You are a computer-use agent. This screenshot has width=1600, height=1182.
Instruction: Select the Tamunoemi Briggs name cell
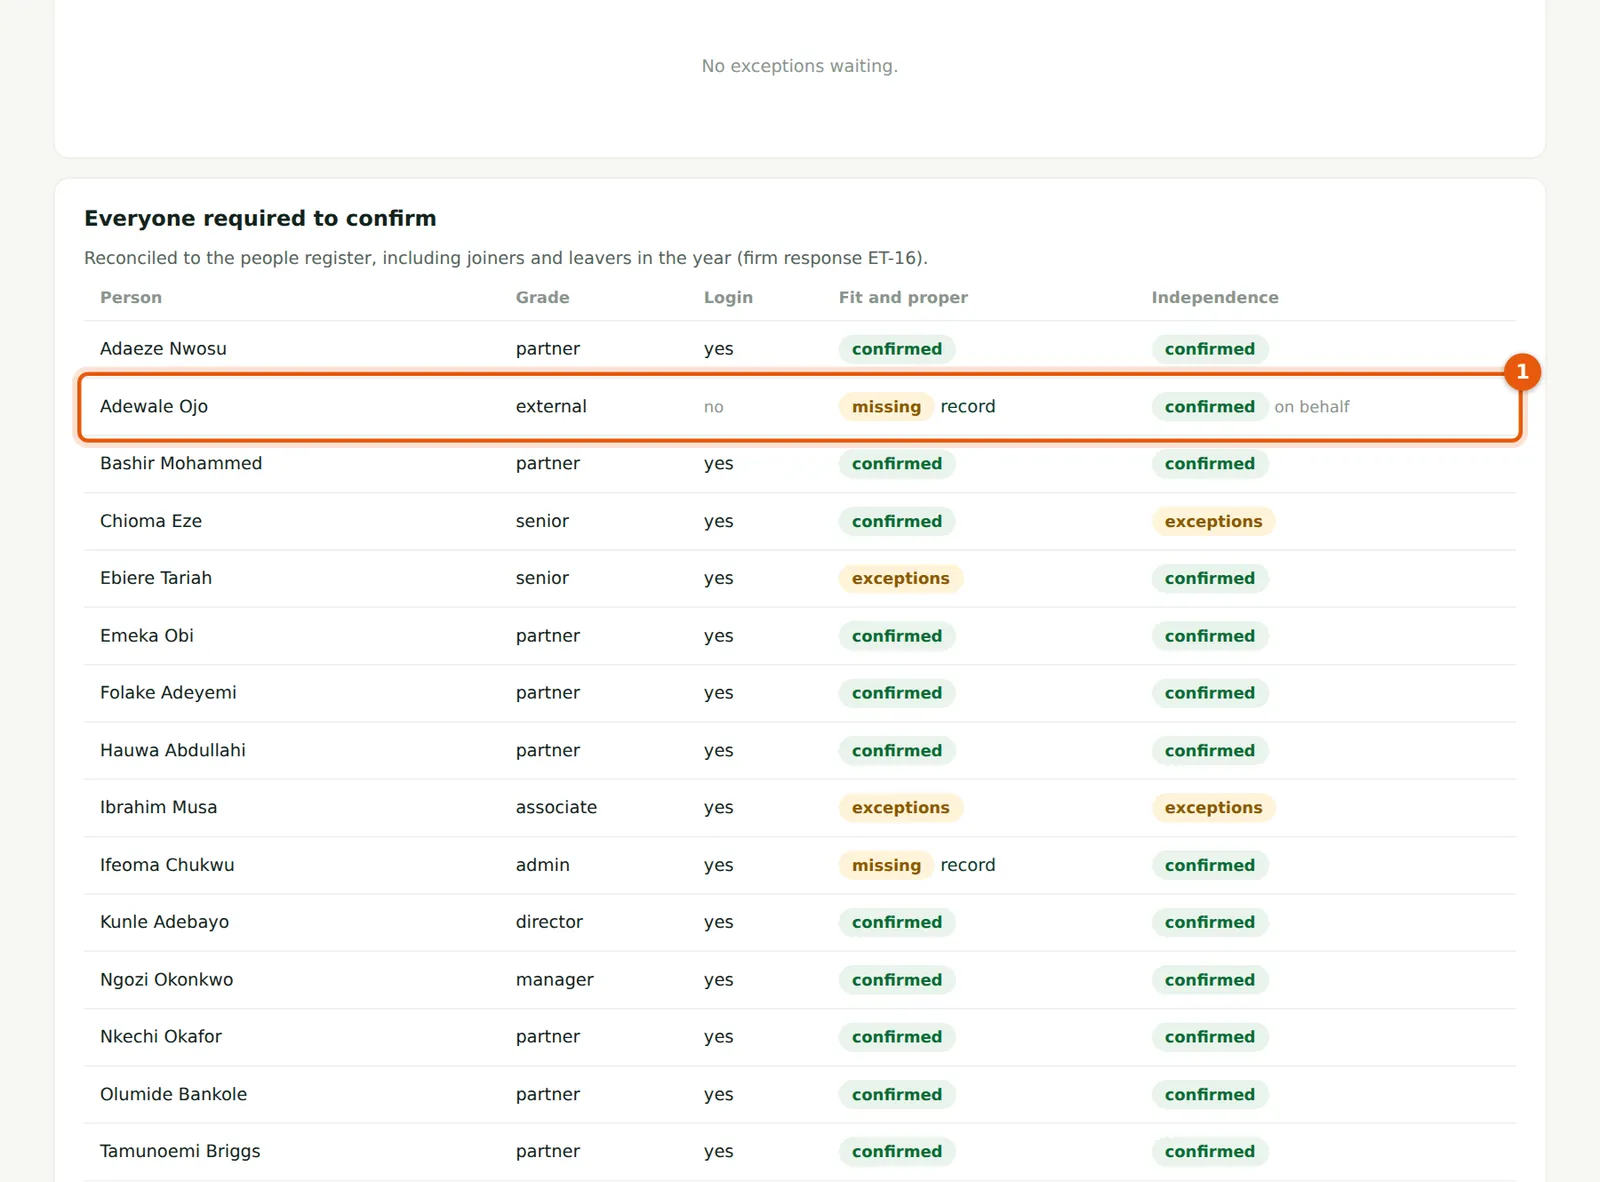point(180,1151)
